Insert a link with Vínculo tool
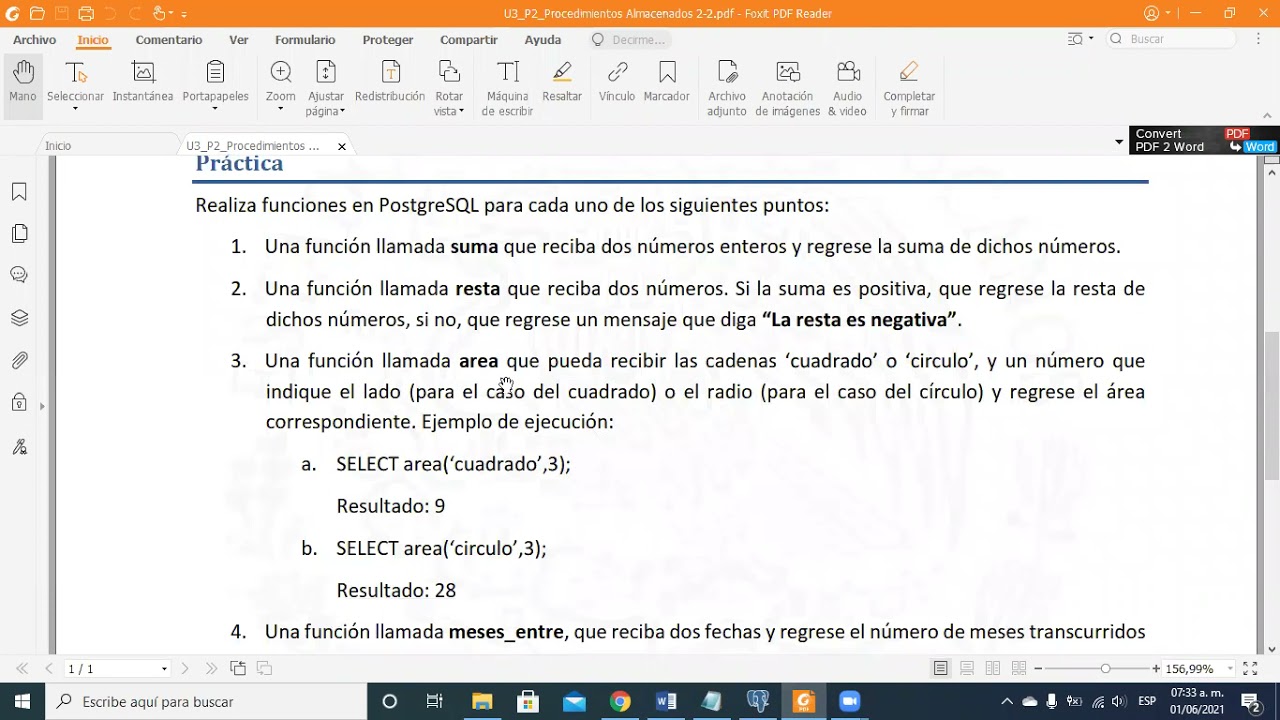 617,83
